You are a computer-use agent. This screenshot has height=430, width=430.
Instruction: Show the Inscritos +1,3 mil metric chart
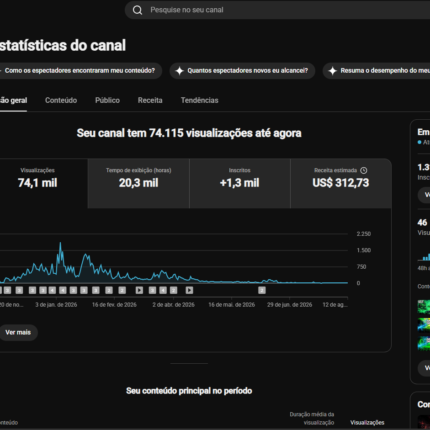[x=240, y=183]
